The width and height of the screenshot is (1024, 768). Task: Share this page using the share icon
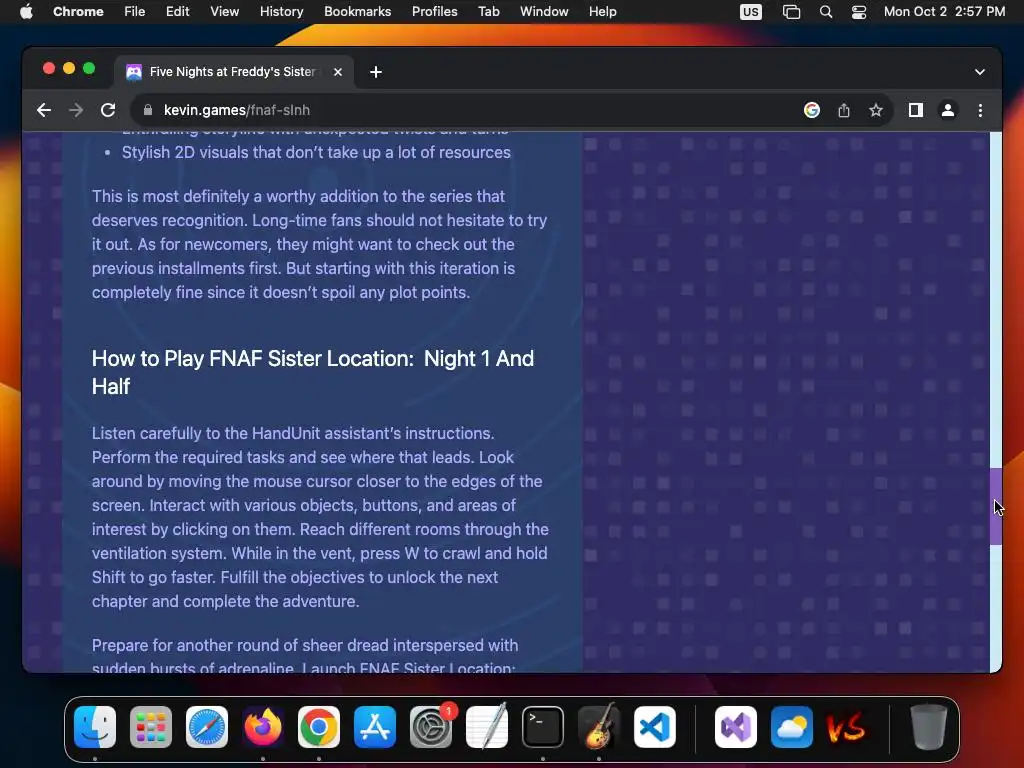[844, 110]
